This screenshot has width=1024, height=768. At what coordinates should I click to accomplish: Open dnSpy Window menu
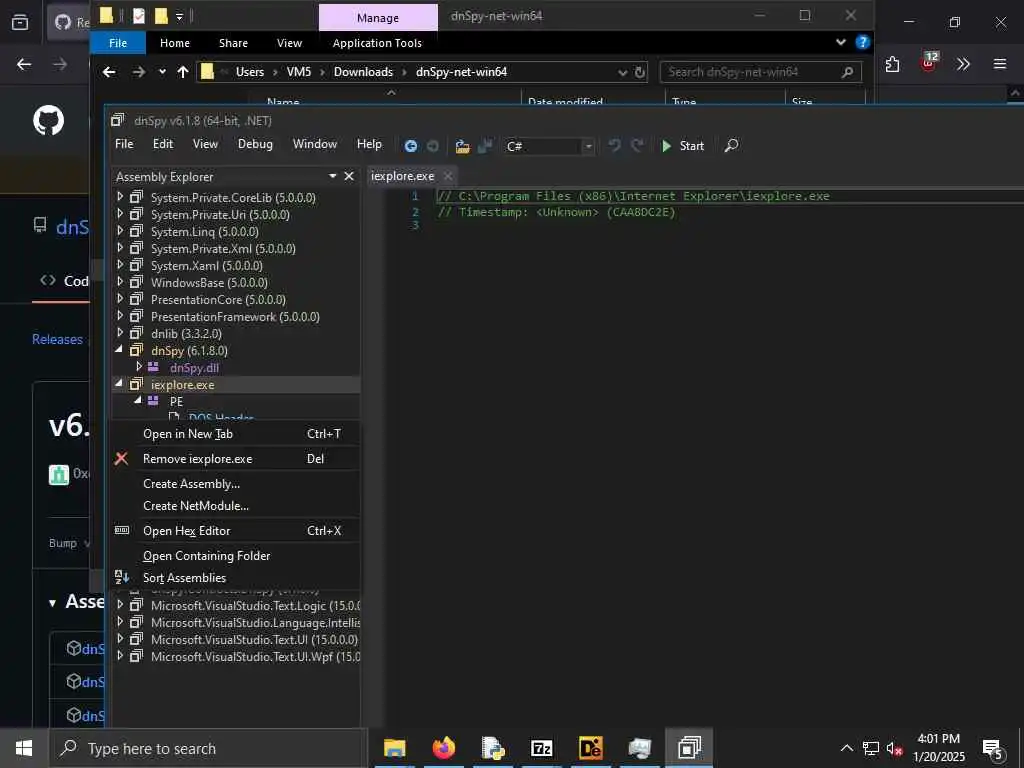tap(315, 144)
